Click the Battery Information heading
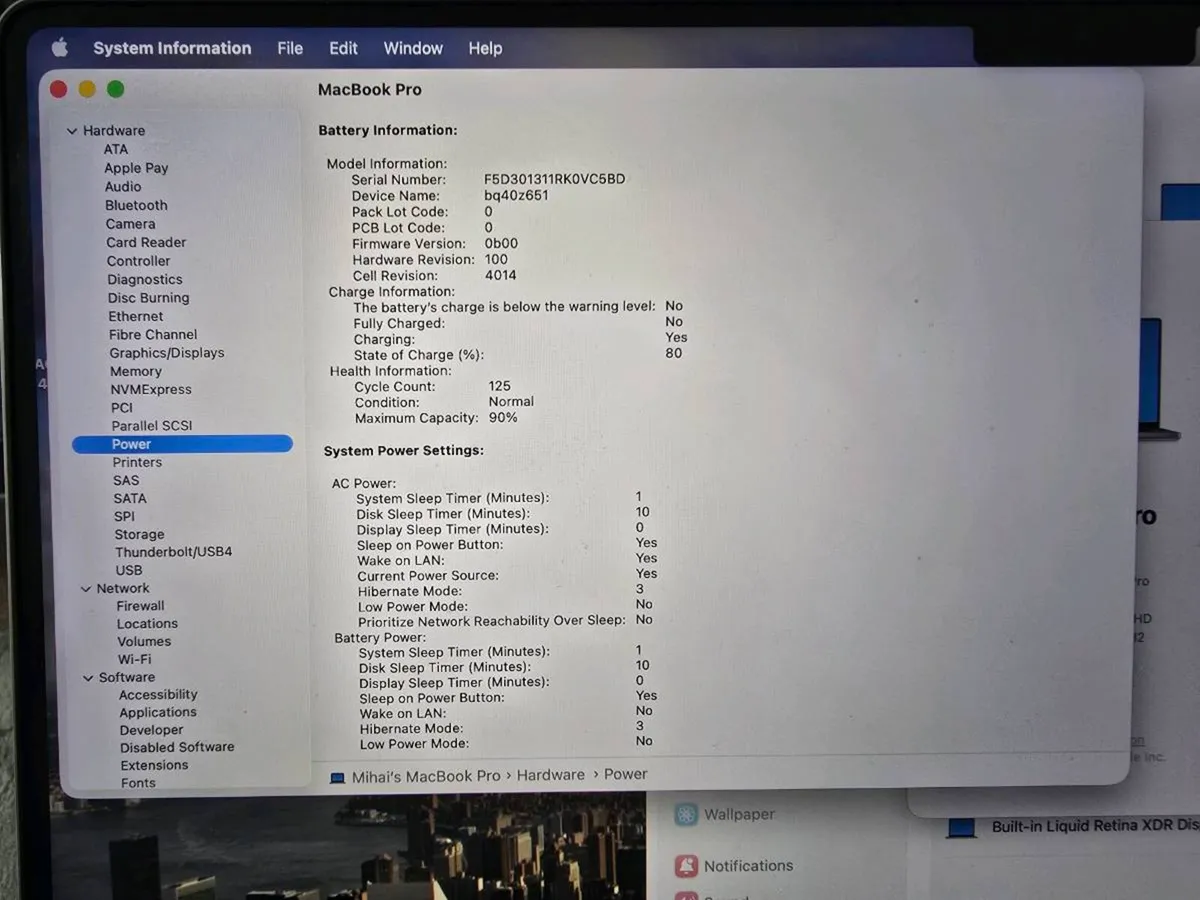Viewport: 1200px width, 900px height. click(x=388, y=131)
